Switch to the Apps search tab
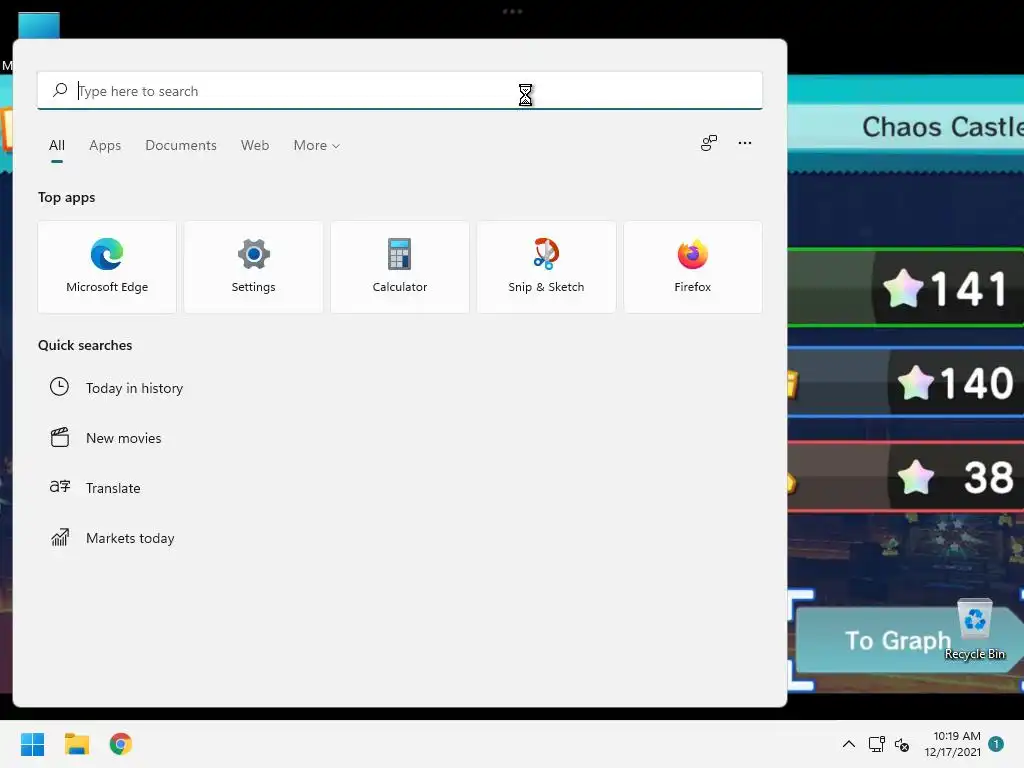Viewport: 1024px width, 768px height. click(105, 145)
